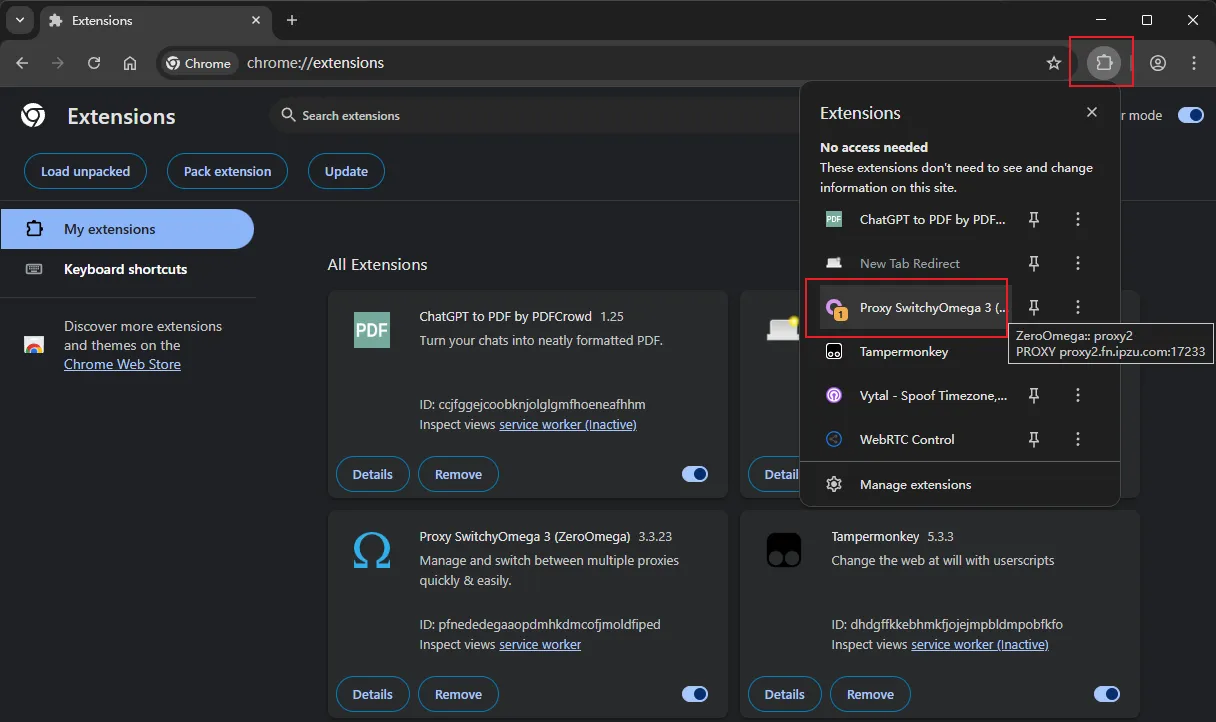
Task: Click the WebRTC Control share icon in popup
Action: (834, 439)
